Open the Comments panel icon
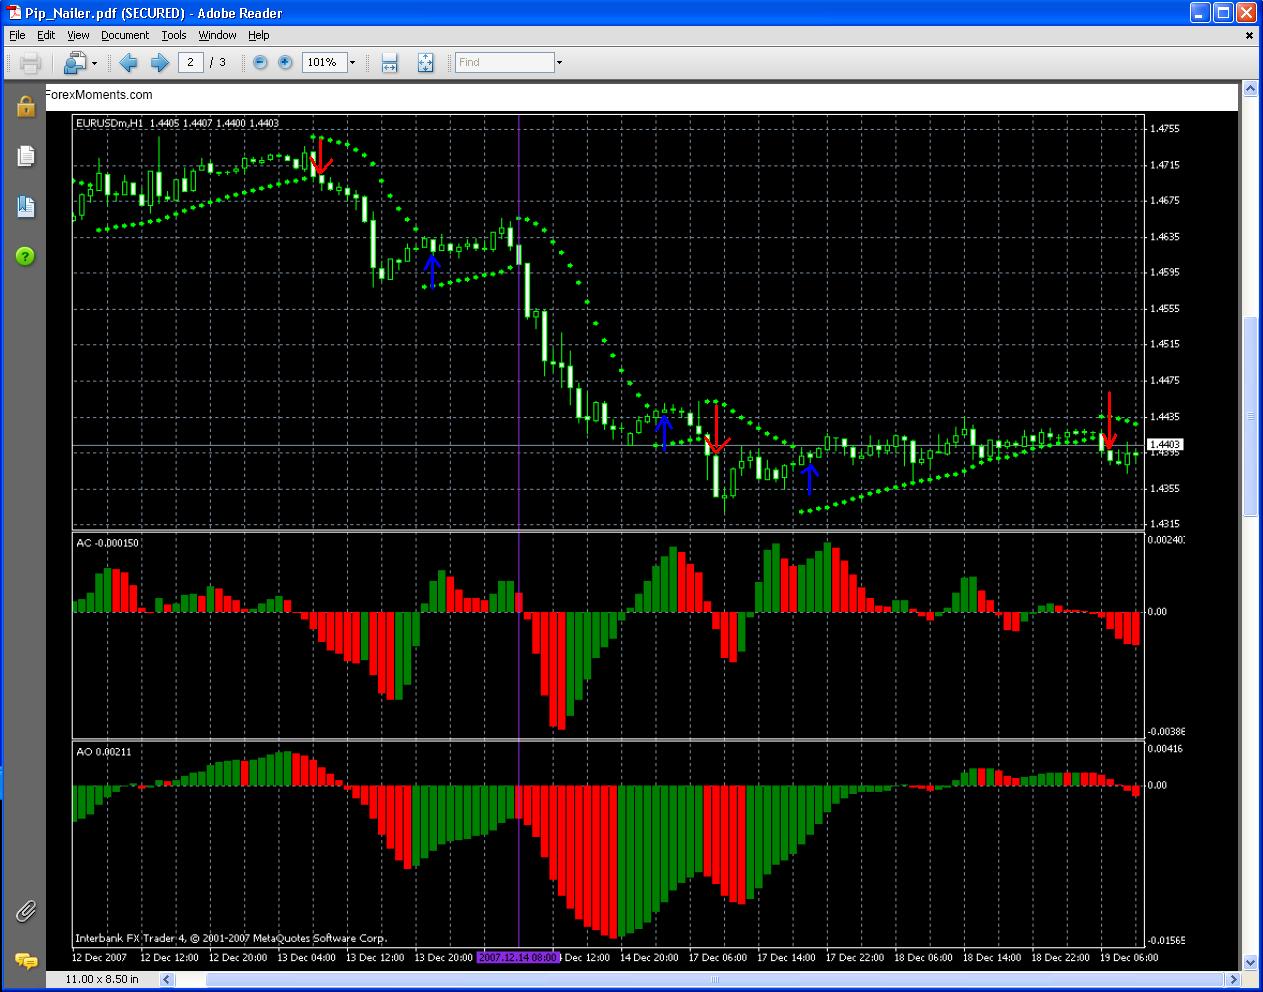This screenshot has height=992, width=1263. [25, 961]
